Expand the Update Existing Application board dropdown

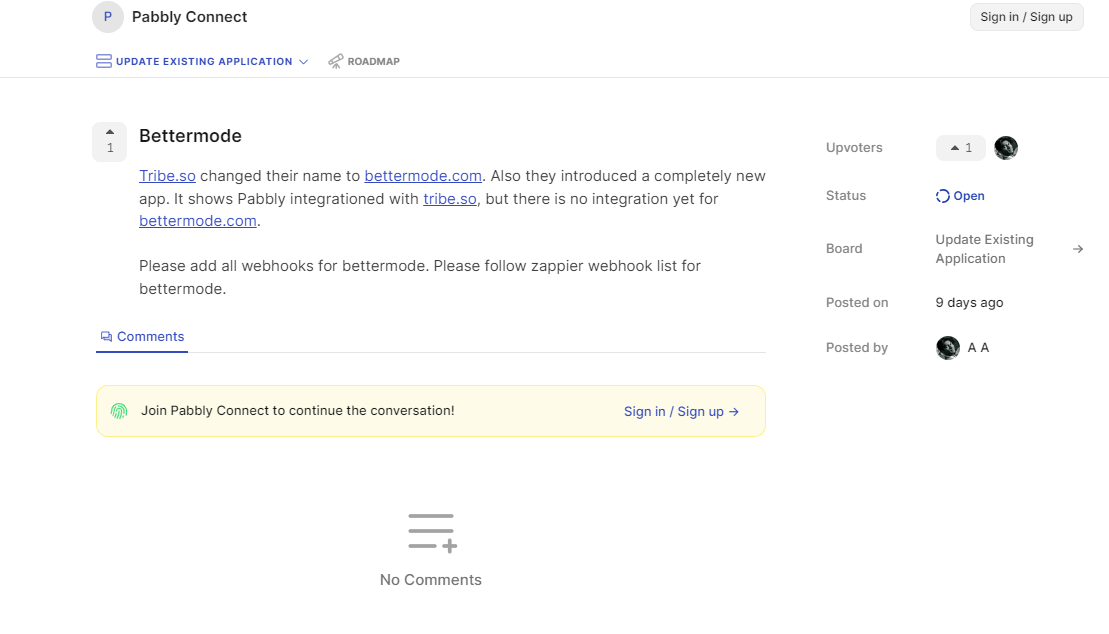click(x=203, y=62)
